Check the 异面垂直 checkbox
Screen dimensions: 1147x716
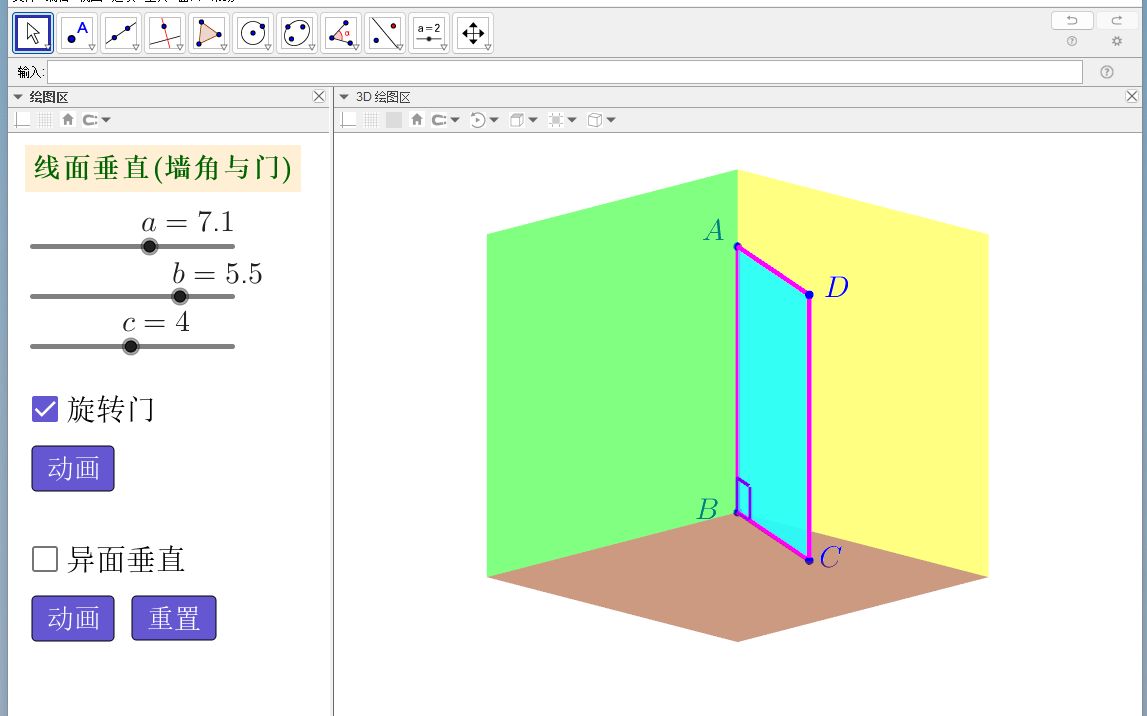click(45, 559)
